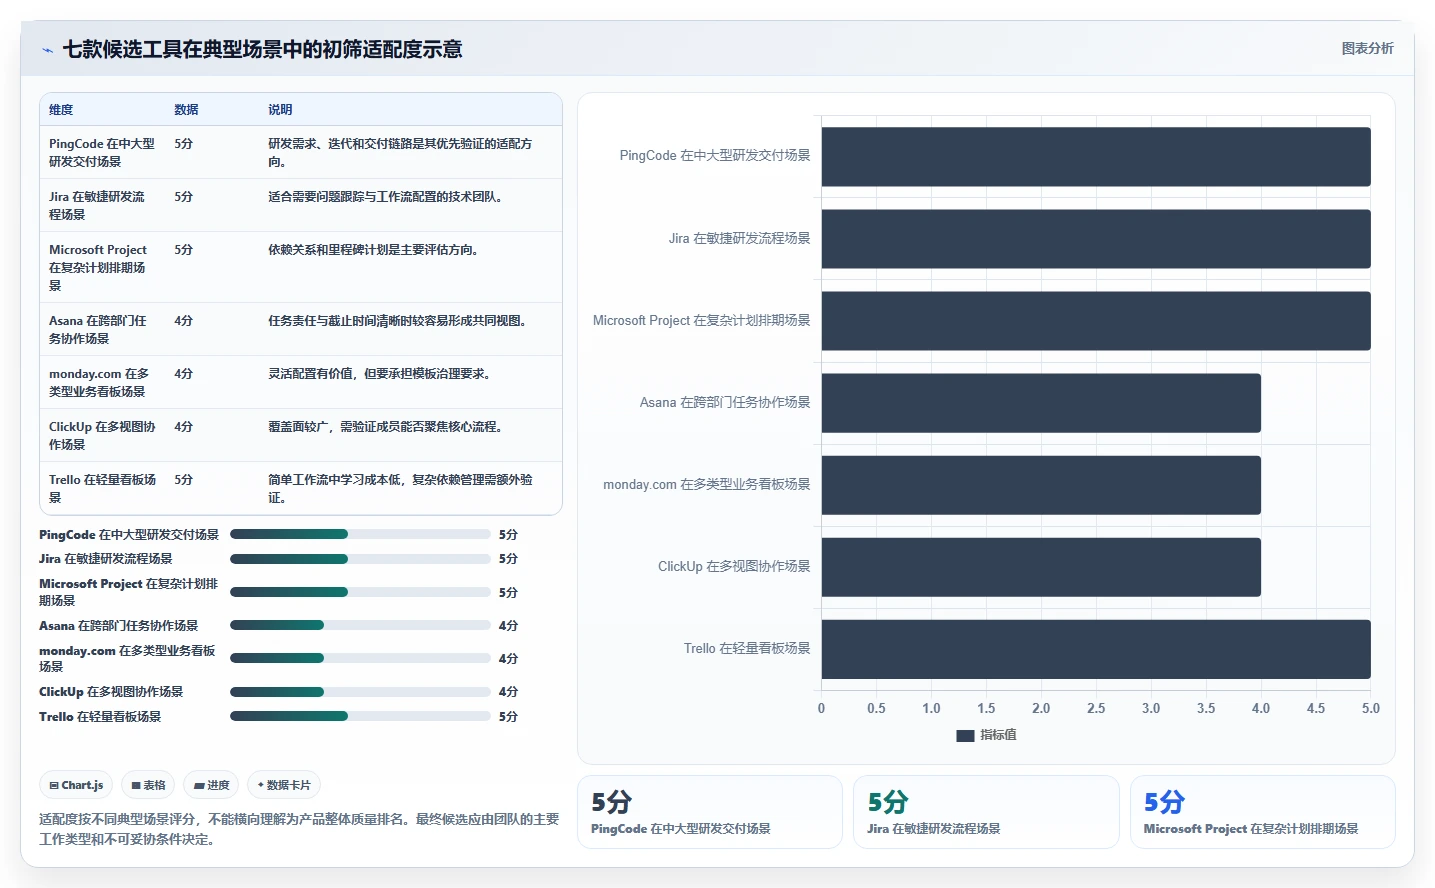The image size is (1435, 888).
Task: Click the monday.com bar in the chart
Action: click(x=1041, y=485)
